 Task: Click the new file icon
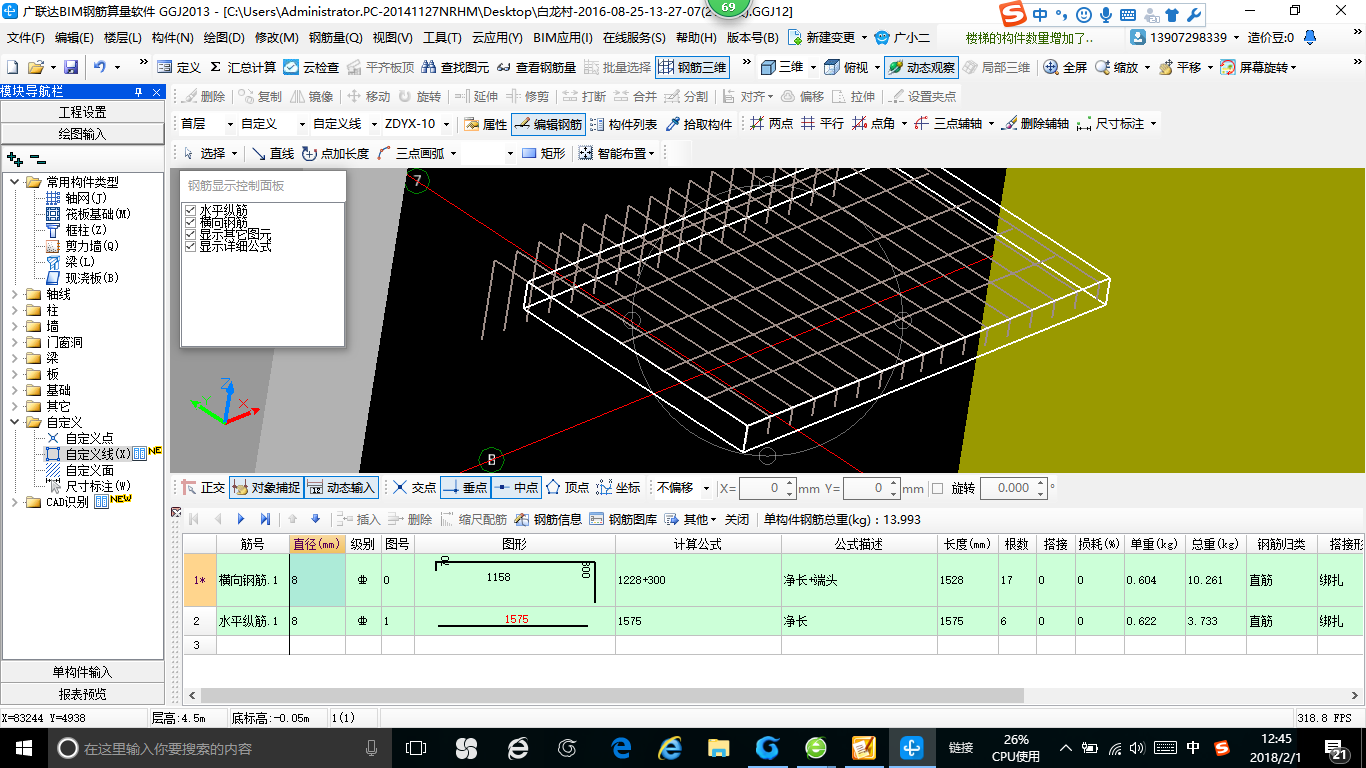[12, 67]
